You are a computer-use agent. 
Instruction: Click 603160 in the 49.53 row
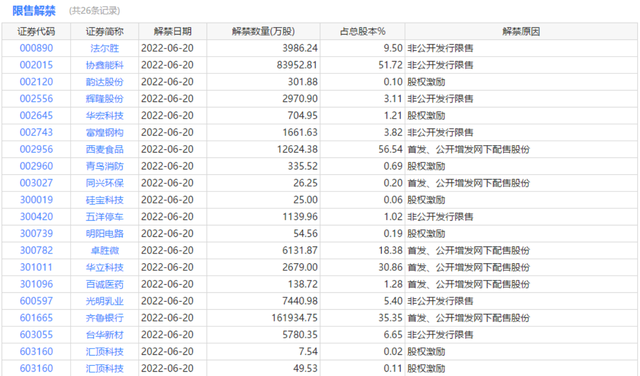click(x=36, y=369)
